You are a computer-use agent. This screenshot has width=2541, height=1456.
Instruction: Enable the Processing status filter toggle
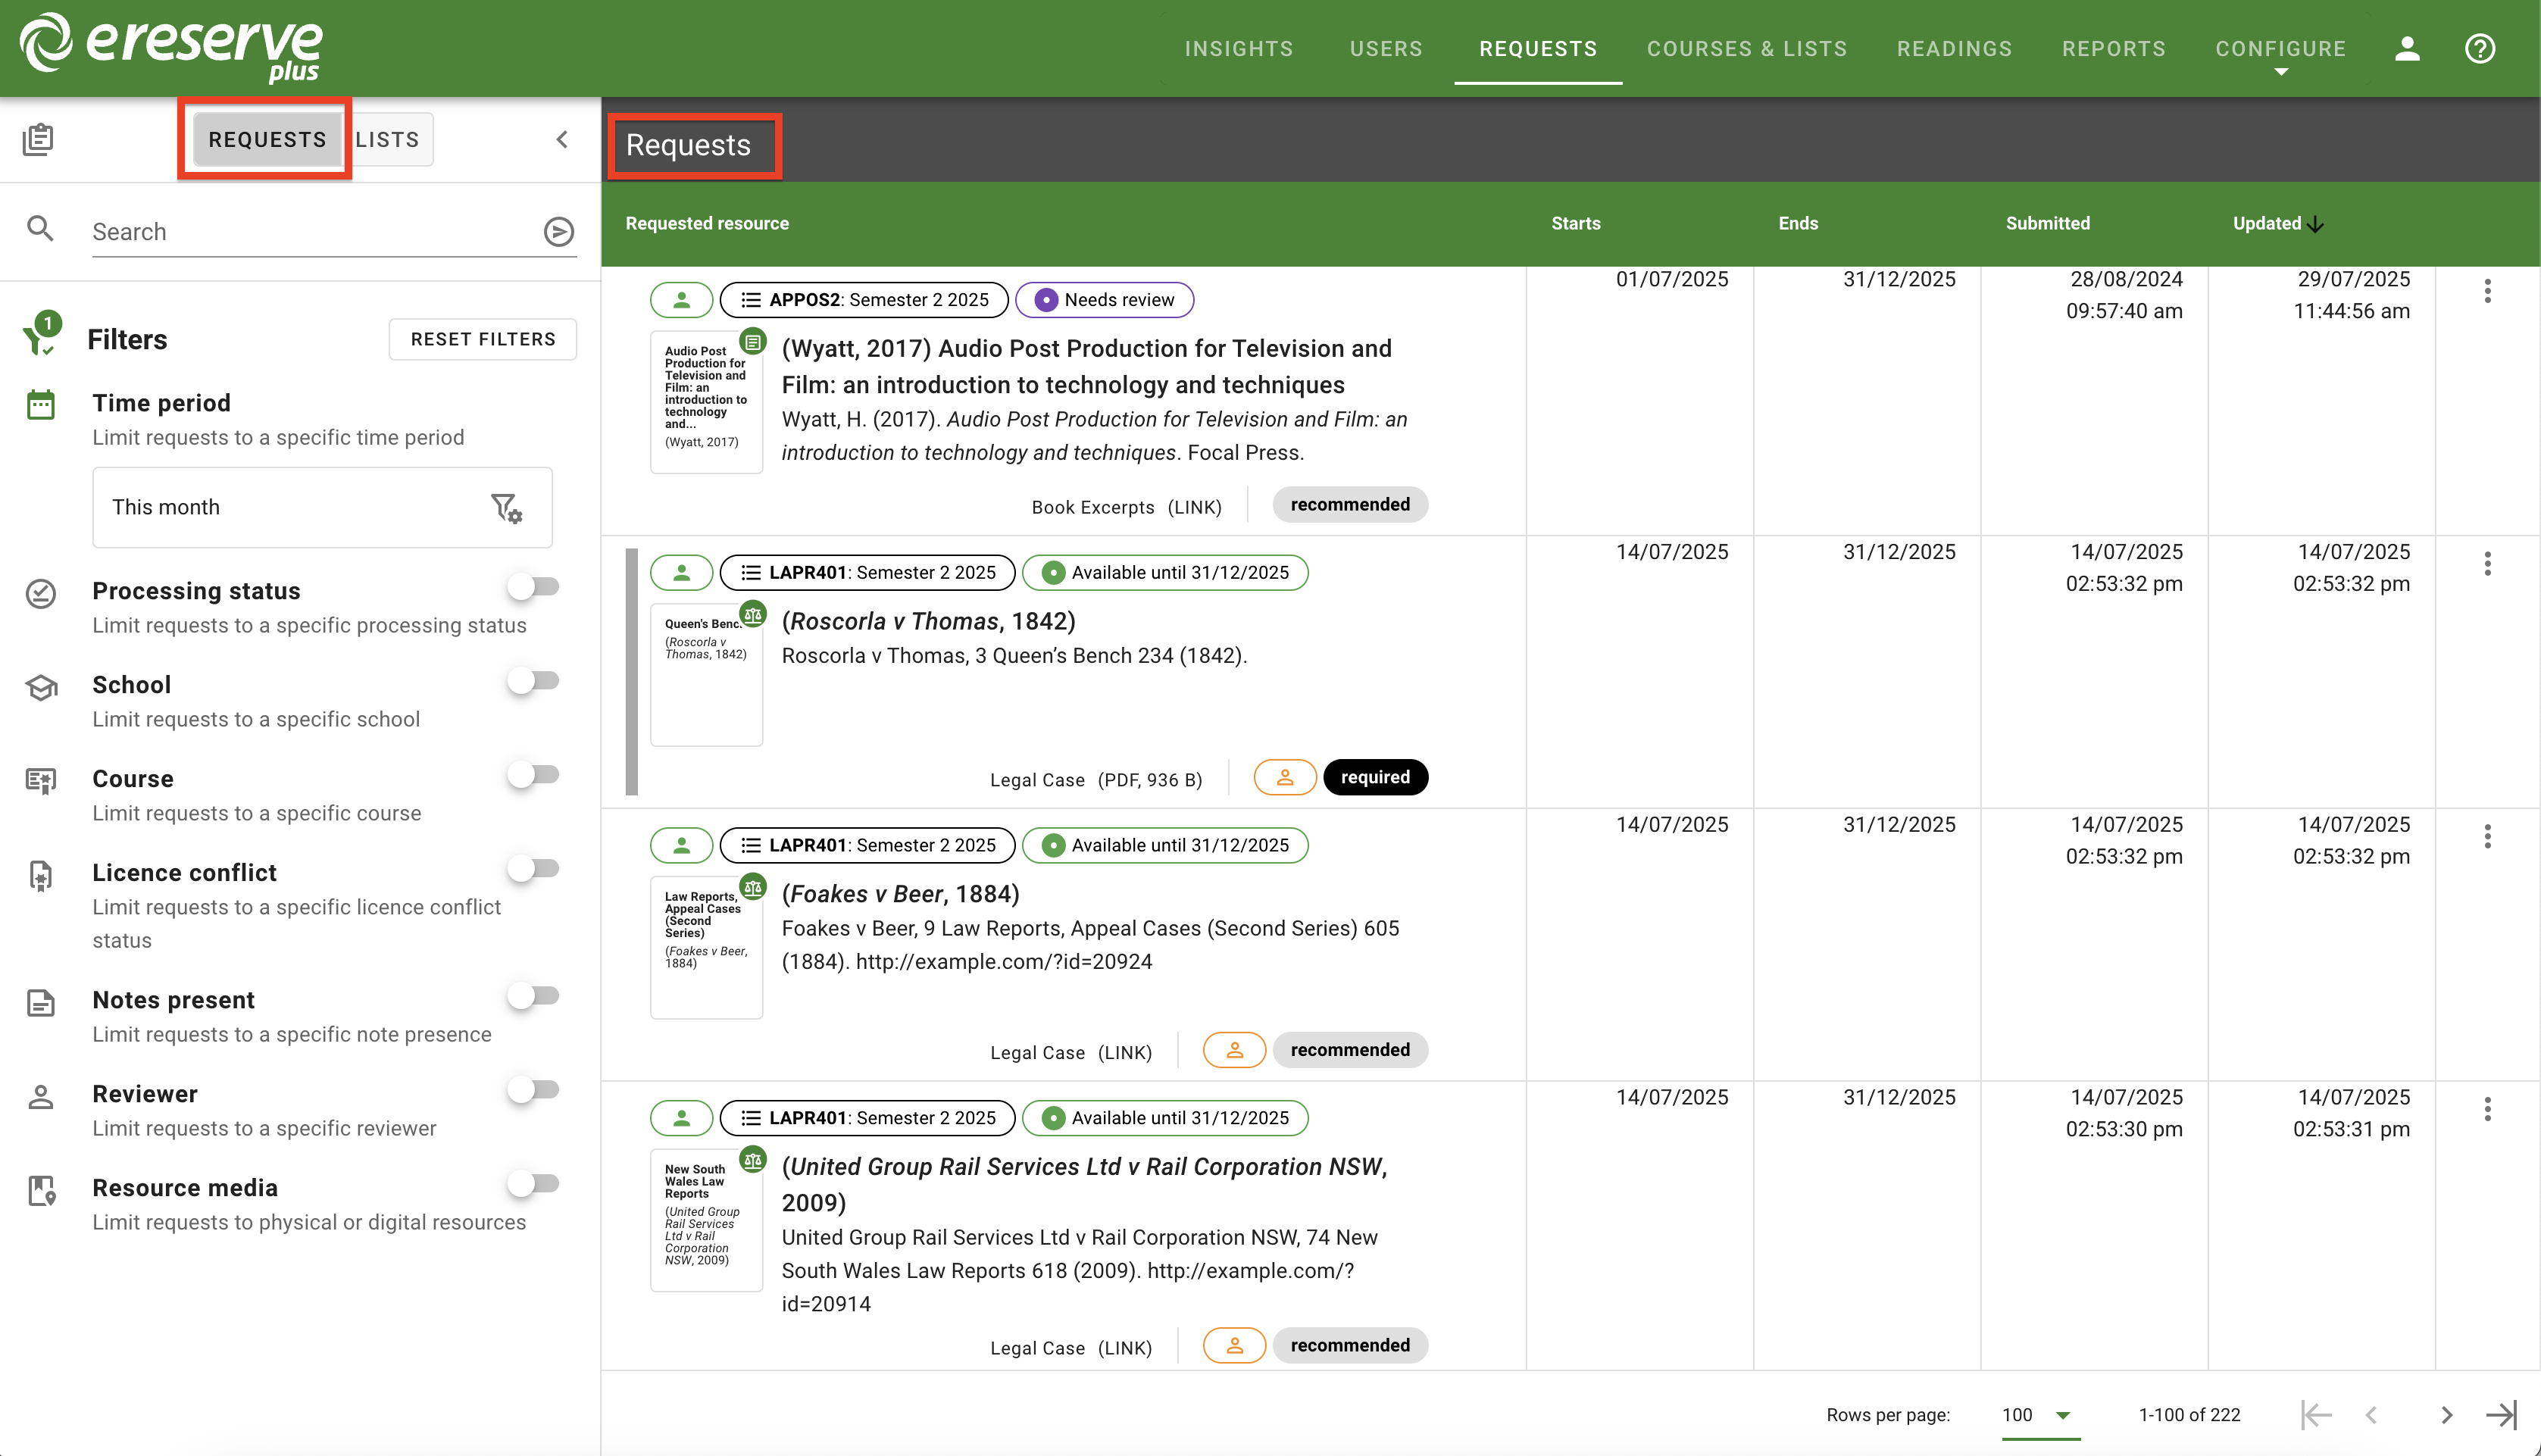coord(534,587)
